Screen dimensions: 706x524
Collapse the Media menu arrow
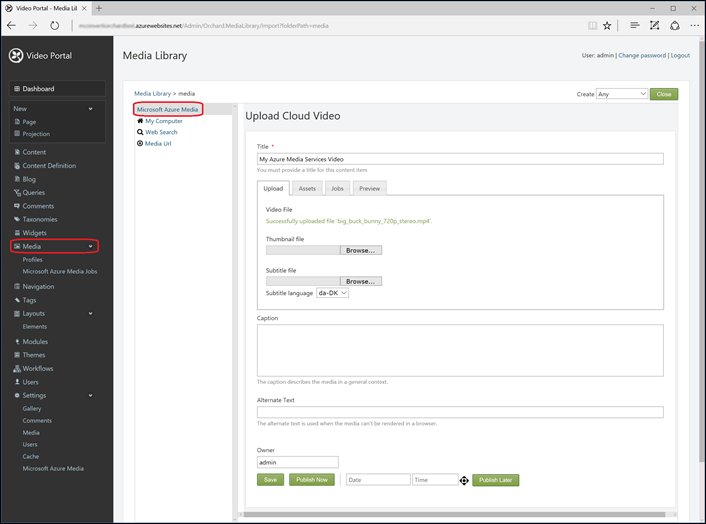point(91,246)
